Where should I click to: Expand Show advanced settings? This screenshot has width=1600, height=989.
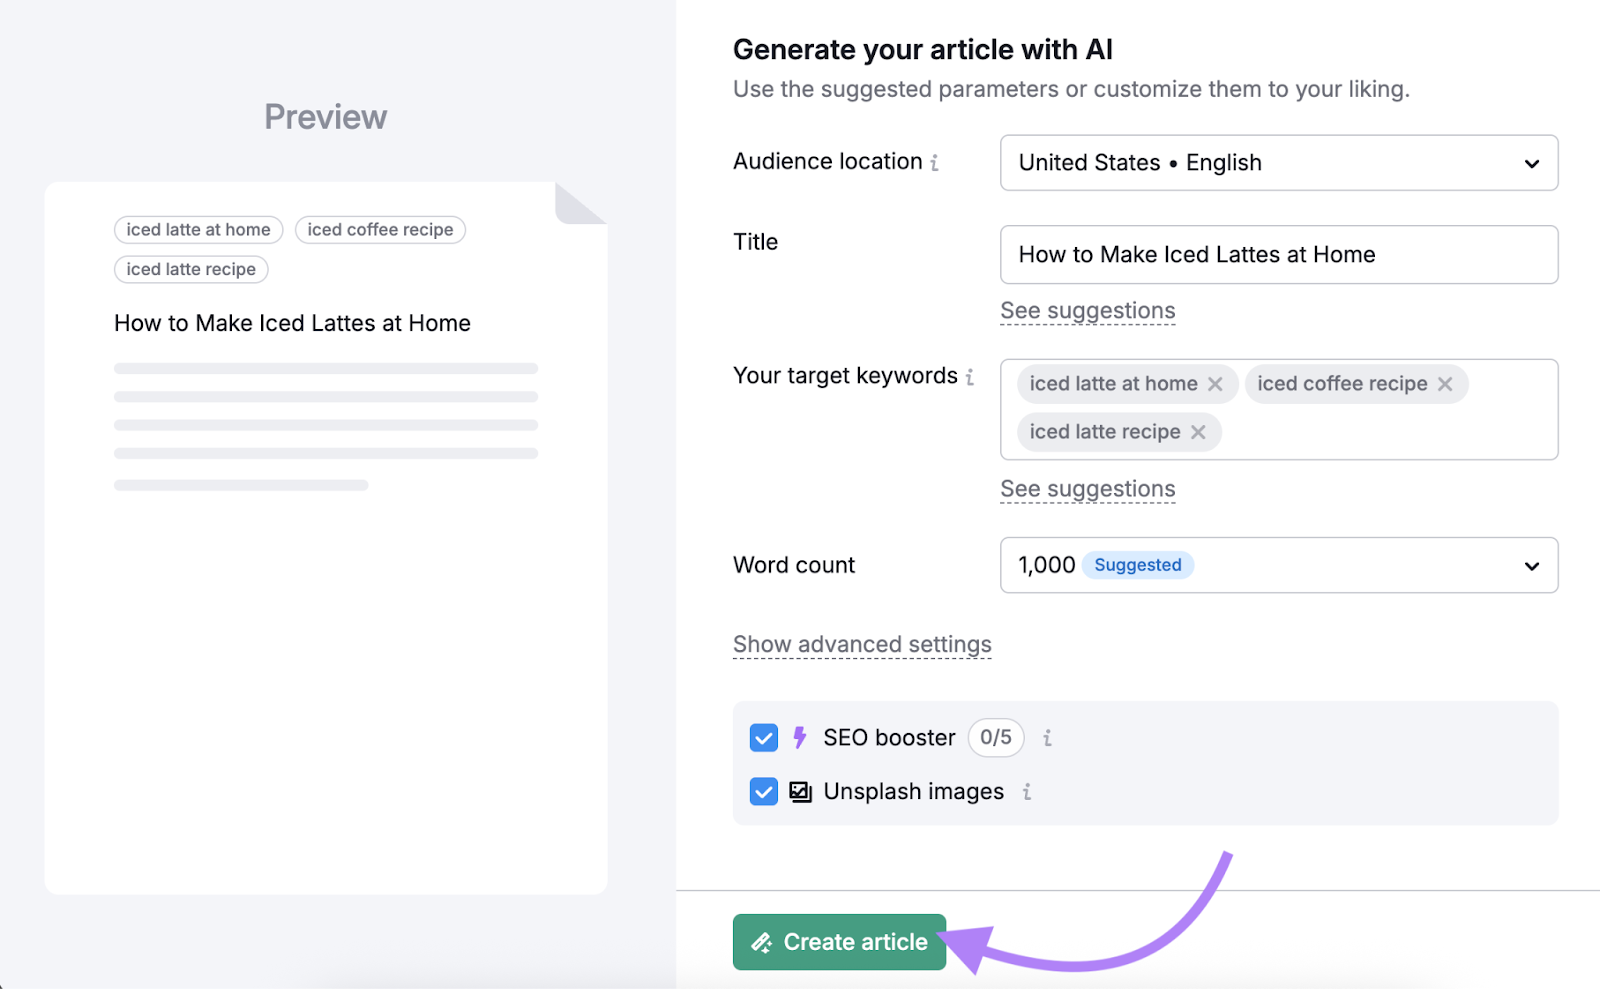tap(861, 644)
